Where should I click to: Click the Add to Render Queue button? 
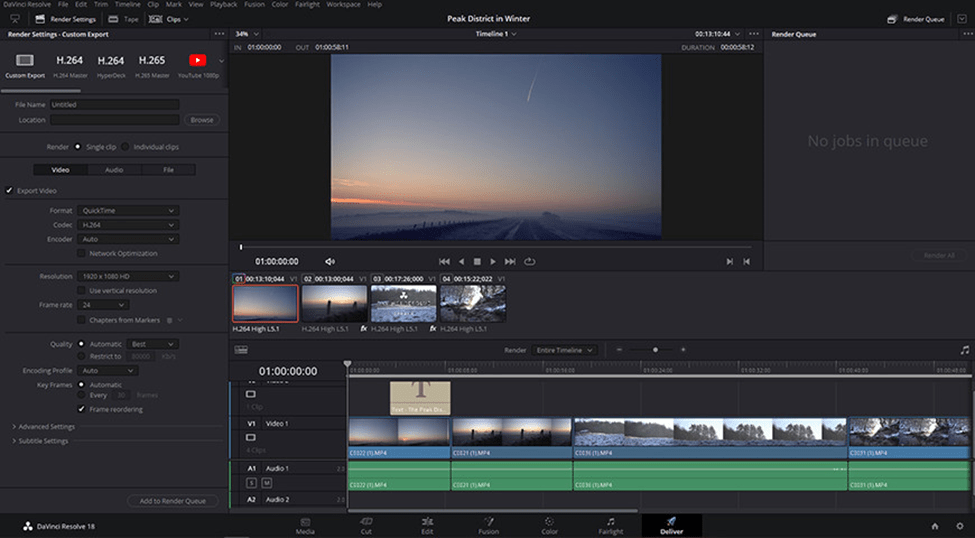click(172, 501)
